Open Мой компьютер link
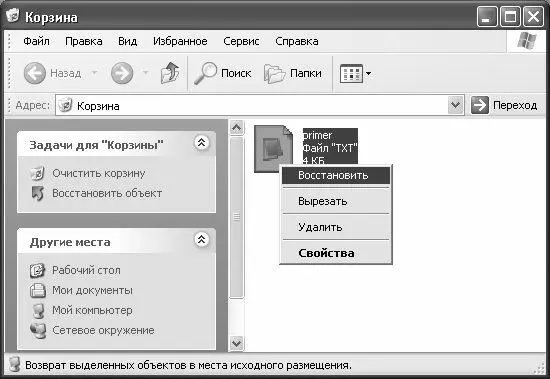 coord(92,310)
